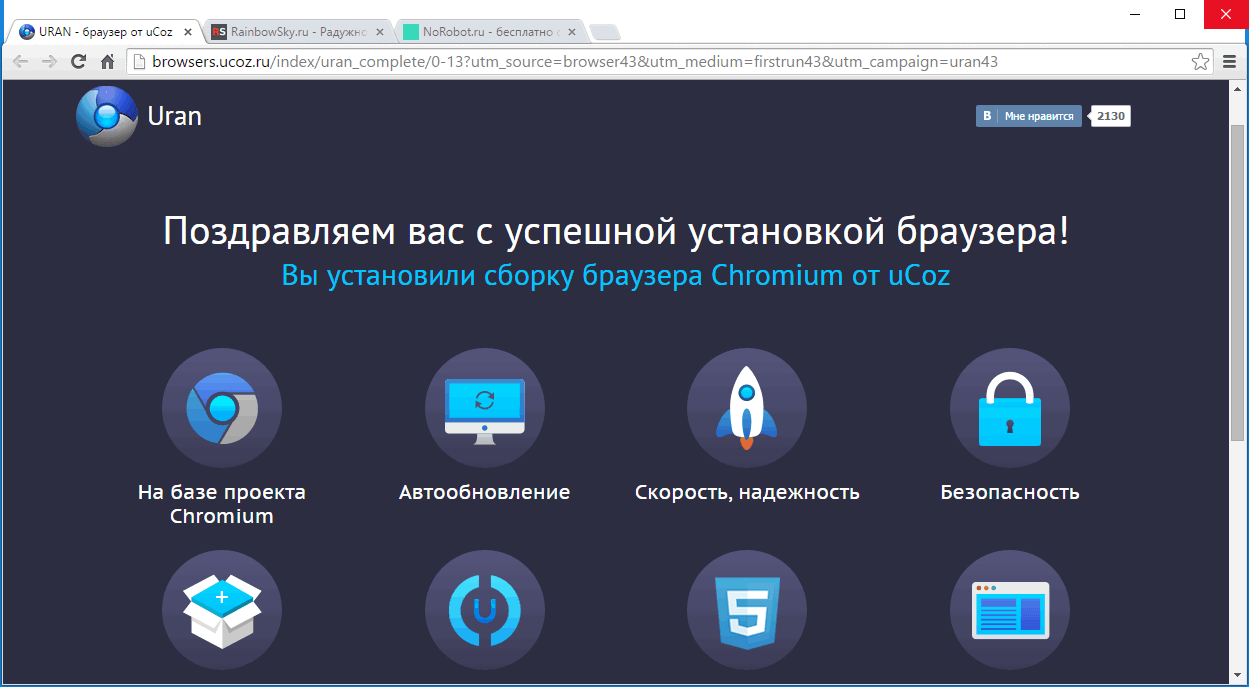Open a new tab

[x=605, y=33]
